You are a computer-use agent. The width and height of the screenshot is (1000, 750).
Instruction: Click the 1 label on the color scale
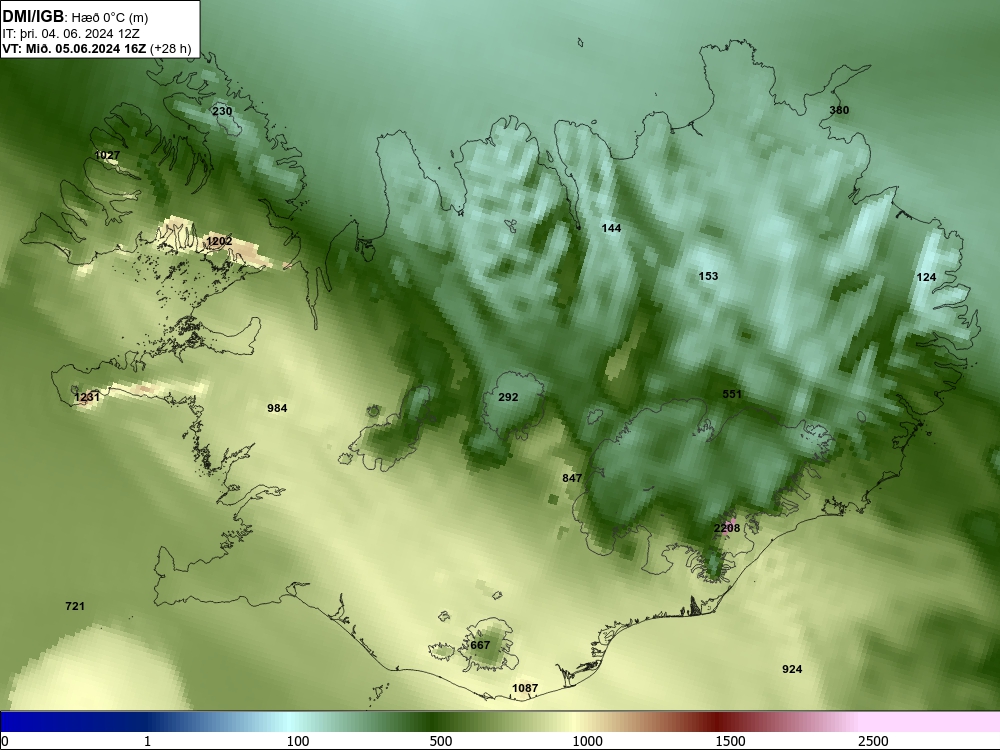[147, 741]
